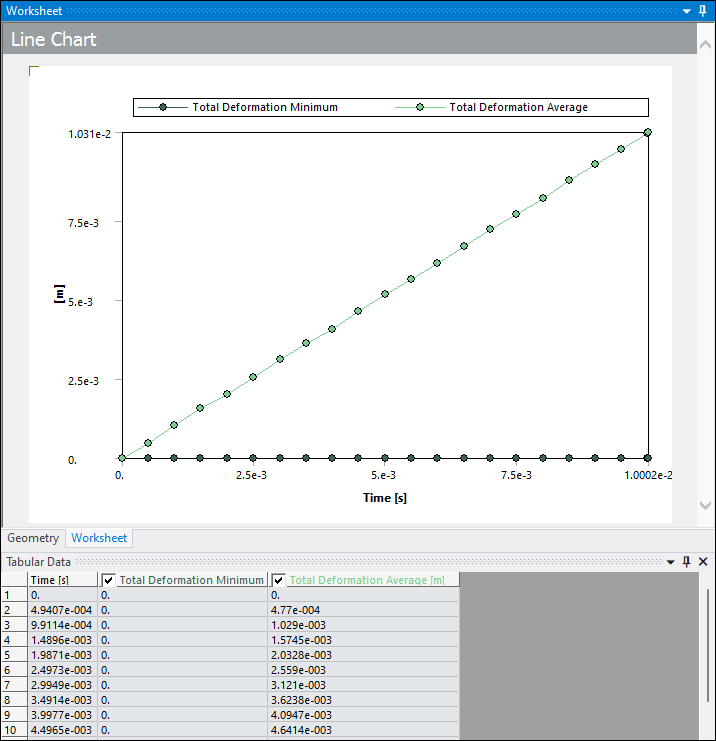Click the average value 4.6414e-003
Viewport: 716px width, 741px height.
click(x=363, y=730)
